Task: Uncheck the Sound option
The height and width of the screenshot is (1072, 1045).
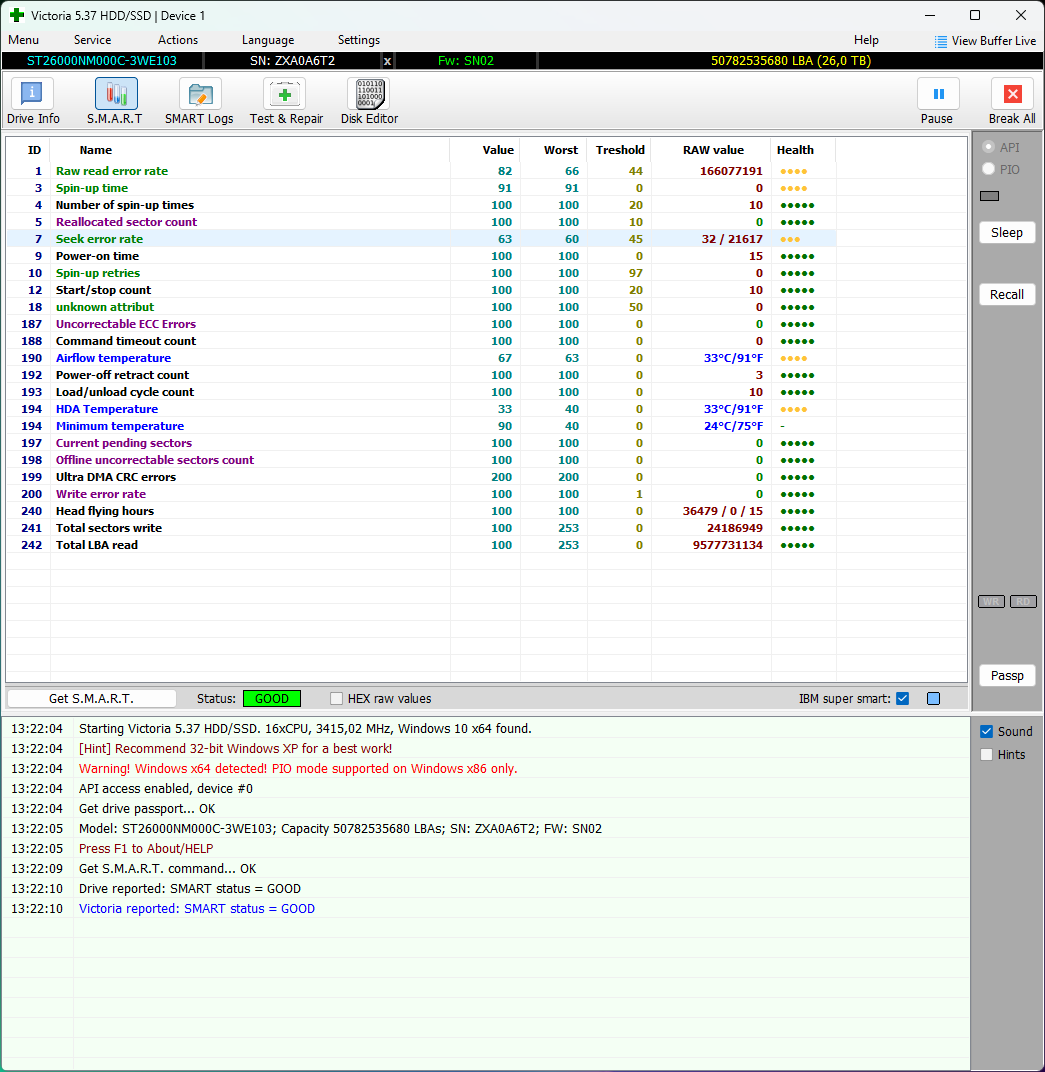Action: tap(987, 732)
